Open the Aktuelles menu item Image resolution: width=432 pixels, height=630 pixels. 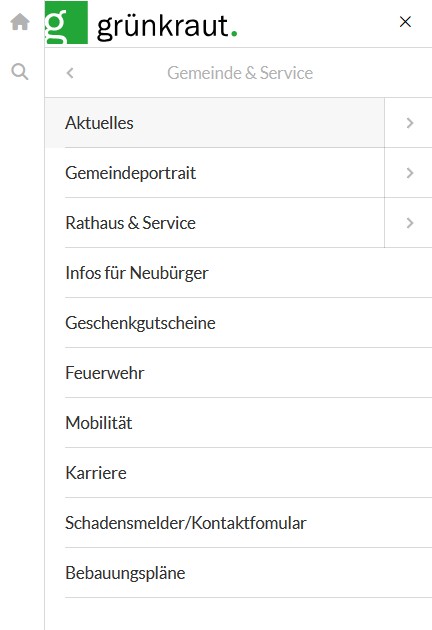[215, 123]
